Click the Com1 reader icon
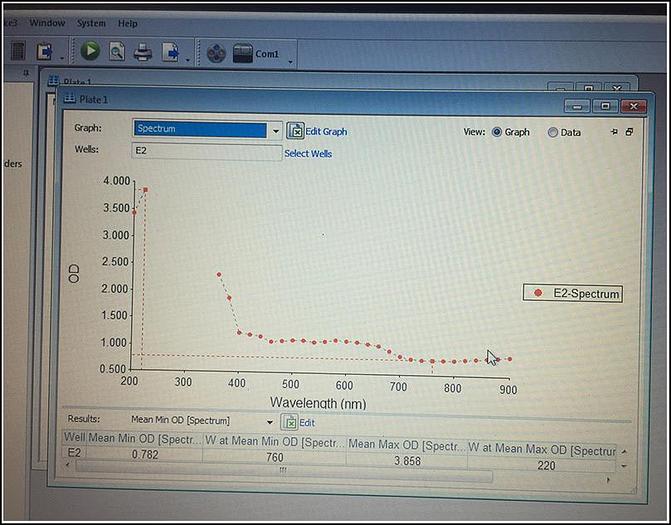Viewport: 671px width, 525px height. tap(243, 53)
